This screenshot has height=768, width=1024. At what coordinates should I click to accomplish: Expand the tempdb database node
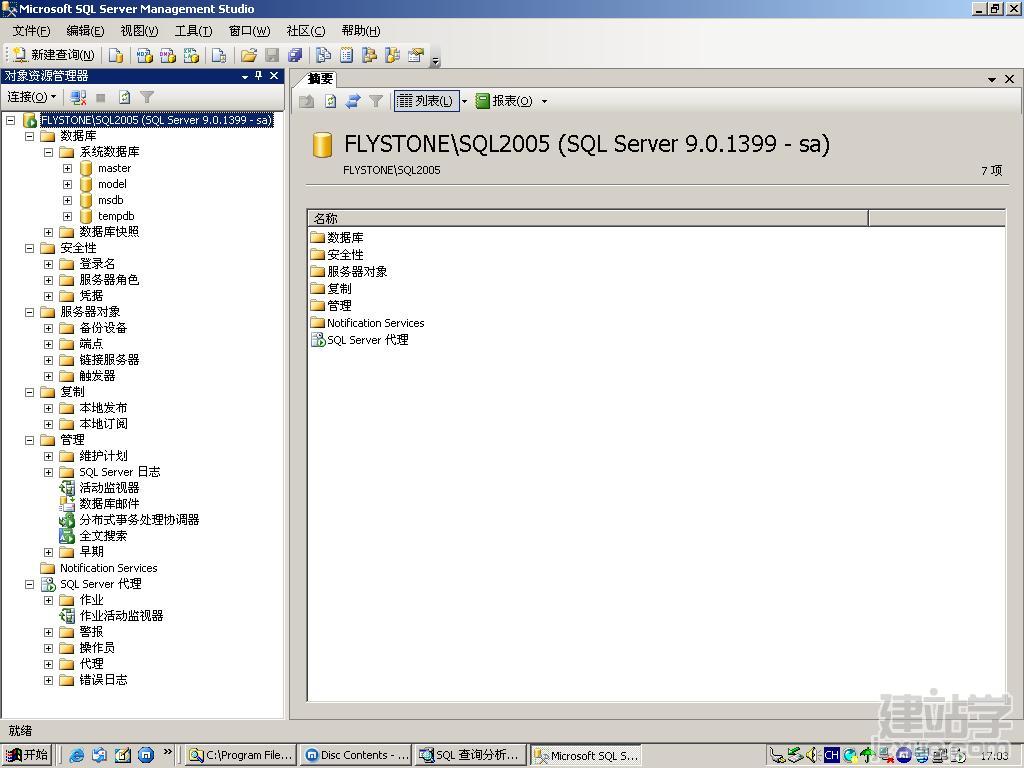(67, 216)
